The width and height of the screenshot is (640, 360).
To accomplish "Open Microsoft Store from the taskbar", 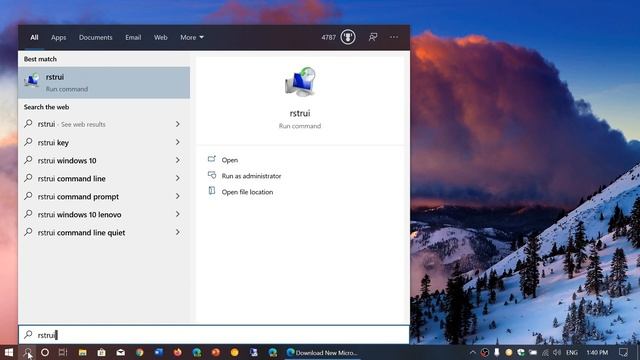I will (102, 352).
